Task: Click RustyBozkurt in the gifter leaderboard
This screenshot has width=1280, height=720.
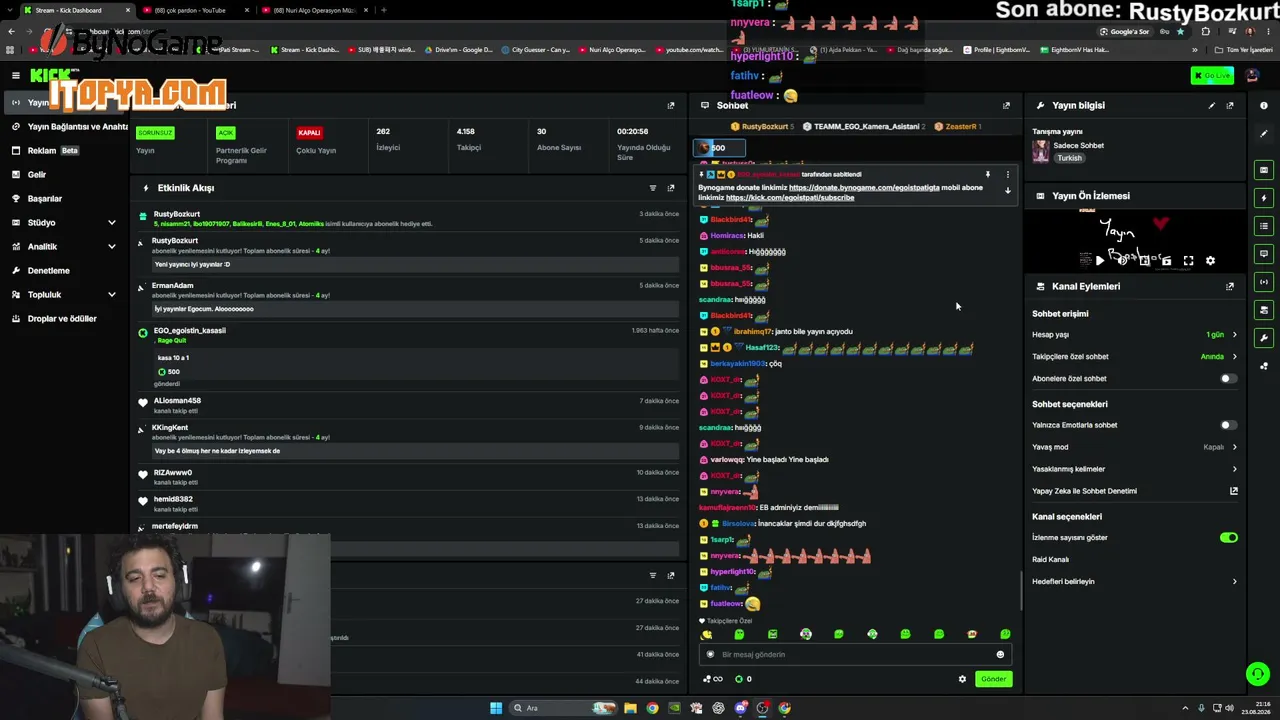Action: (x=763, y=127)
